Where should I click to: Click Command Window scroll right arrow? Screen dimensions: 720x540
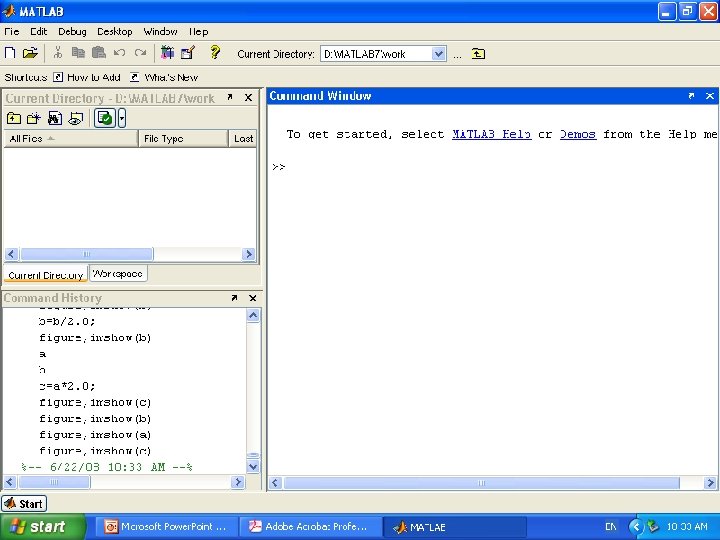[710, 483]
